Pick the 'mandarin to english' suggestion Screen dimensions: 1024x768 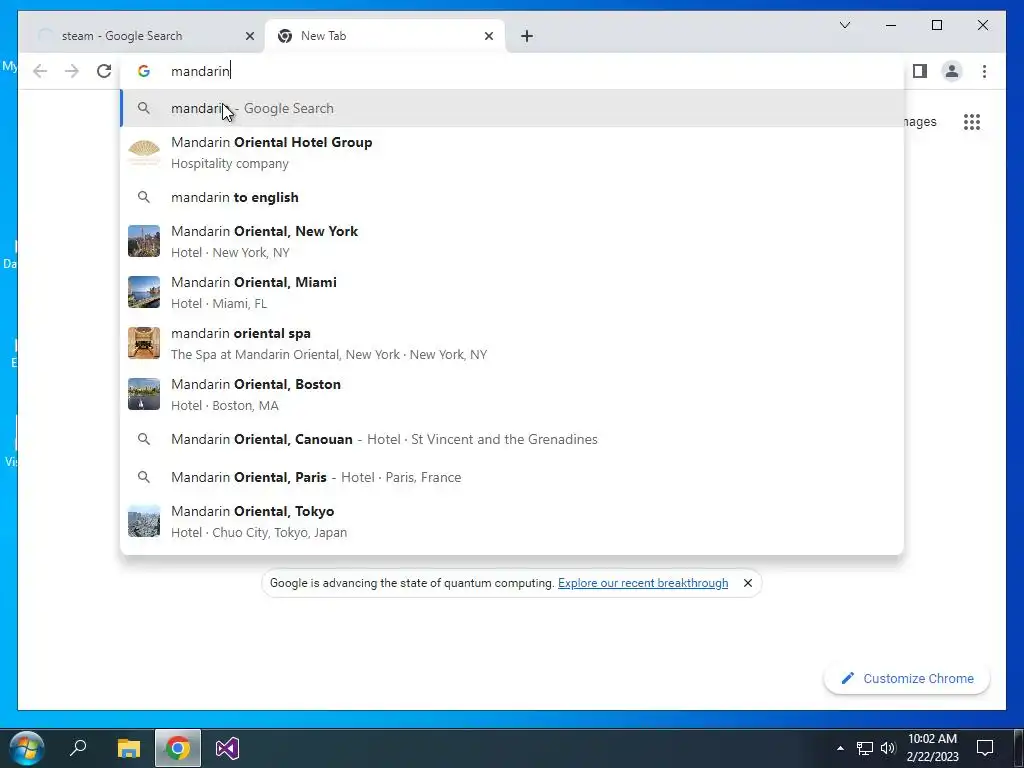click(x=512, y=197)
